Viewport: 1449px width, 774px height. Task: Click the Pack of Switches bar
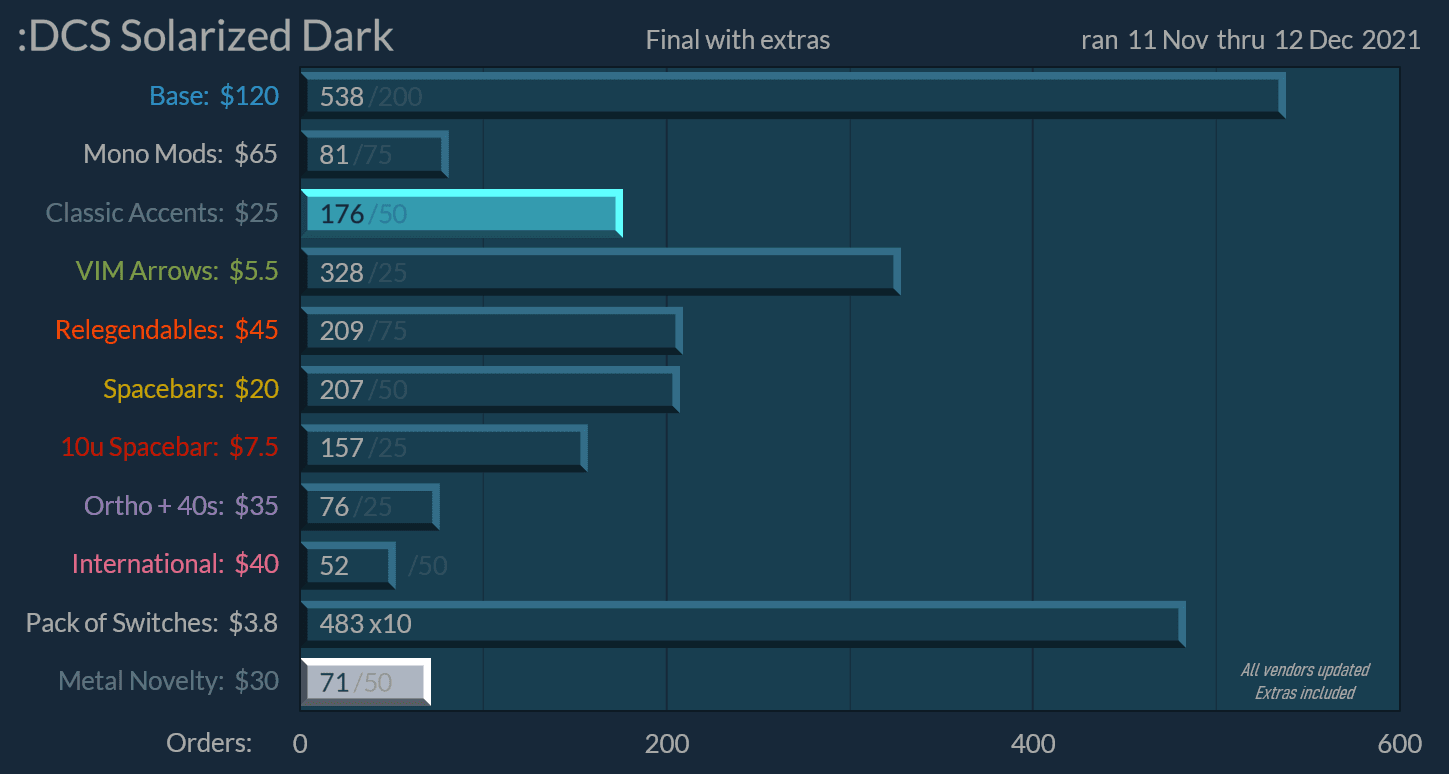click(x=741, y=623)
